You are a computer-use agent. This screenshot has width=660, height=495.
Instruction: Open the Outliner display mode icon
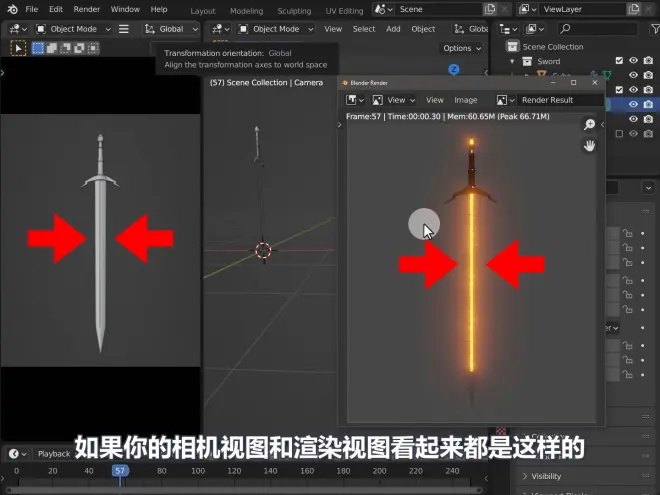coord(535,29)
